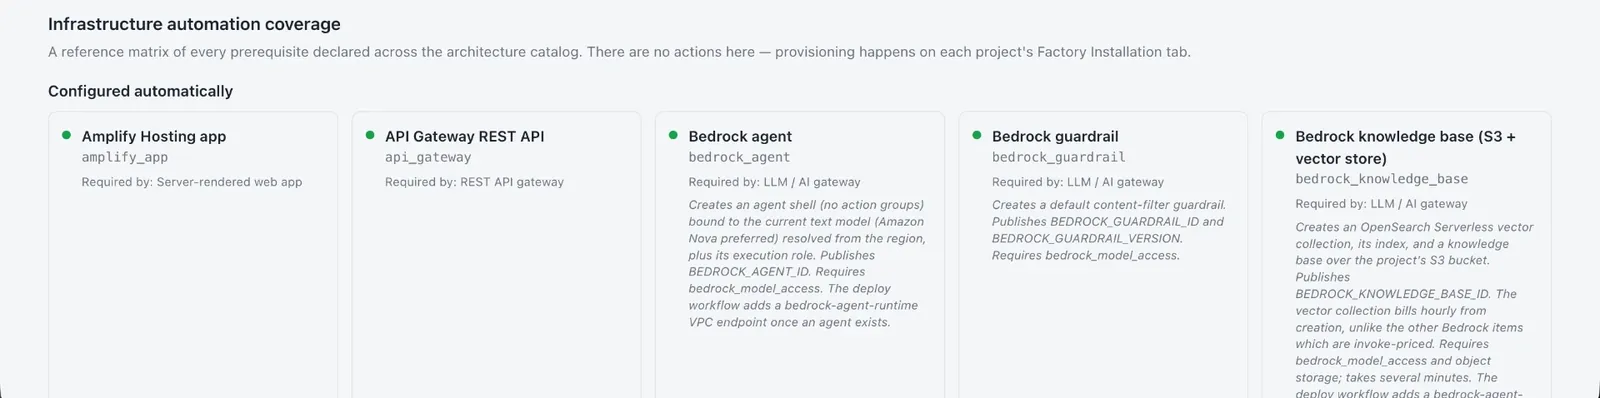Click green status dot beside Amplify Hosting app

pos(66,135)
